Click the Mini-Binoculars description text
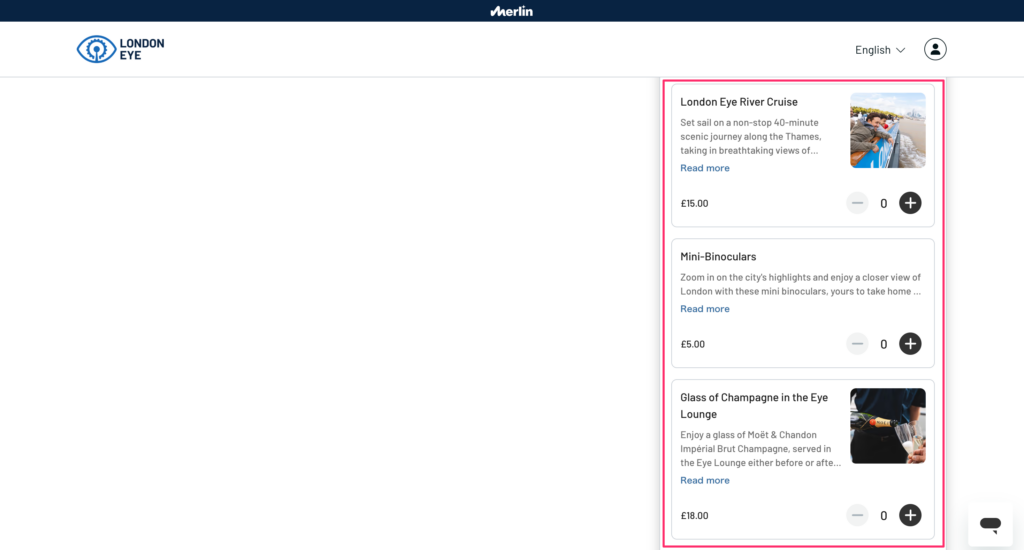 (x=801, y=284)
